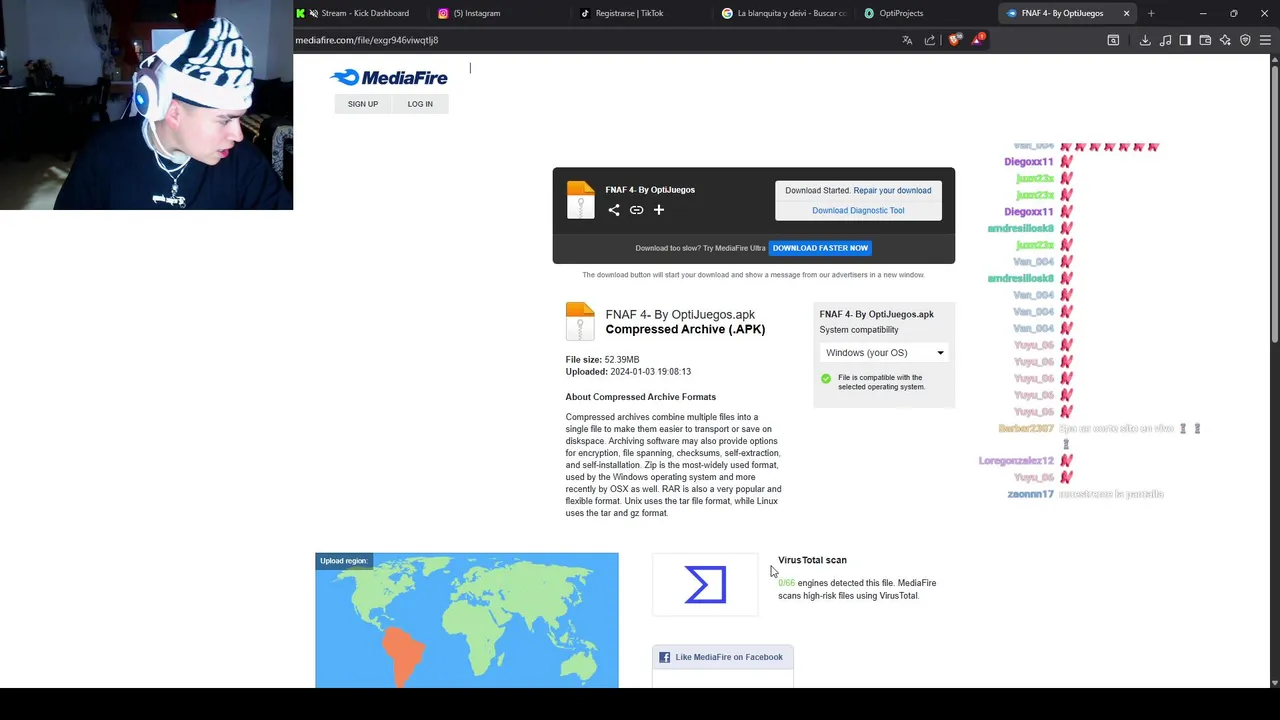
Task: Open Brave Shields lion icon
Action: (954, 40)
